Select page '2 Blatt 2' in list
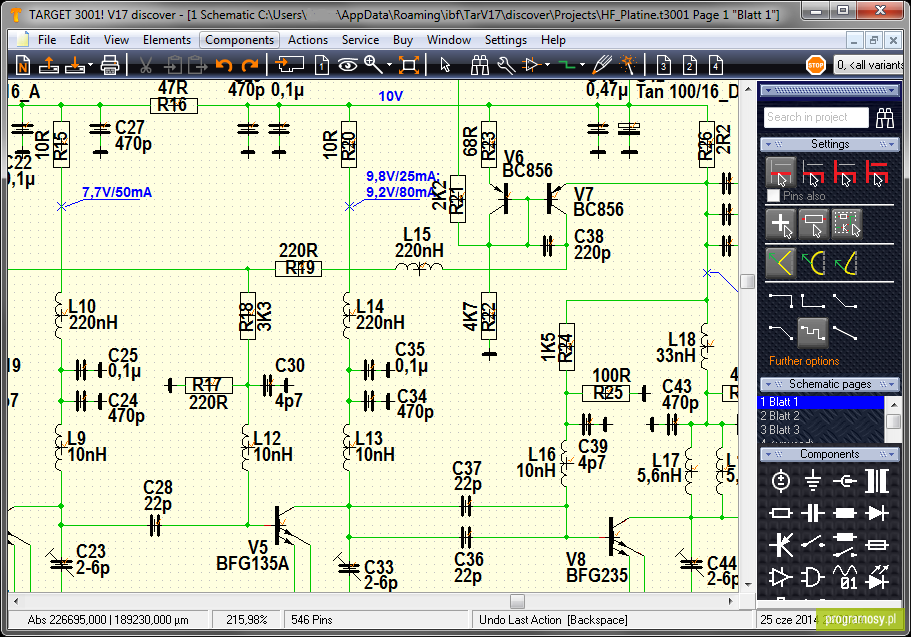 pyautogui.click(x=822, y=416)
